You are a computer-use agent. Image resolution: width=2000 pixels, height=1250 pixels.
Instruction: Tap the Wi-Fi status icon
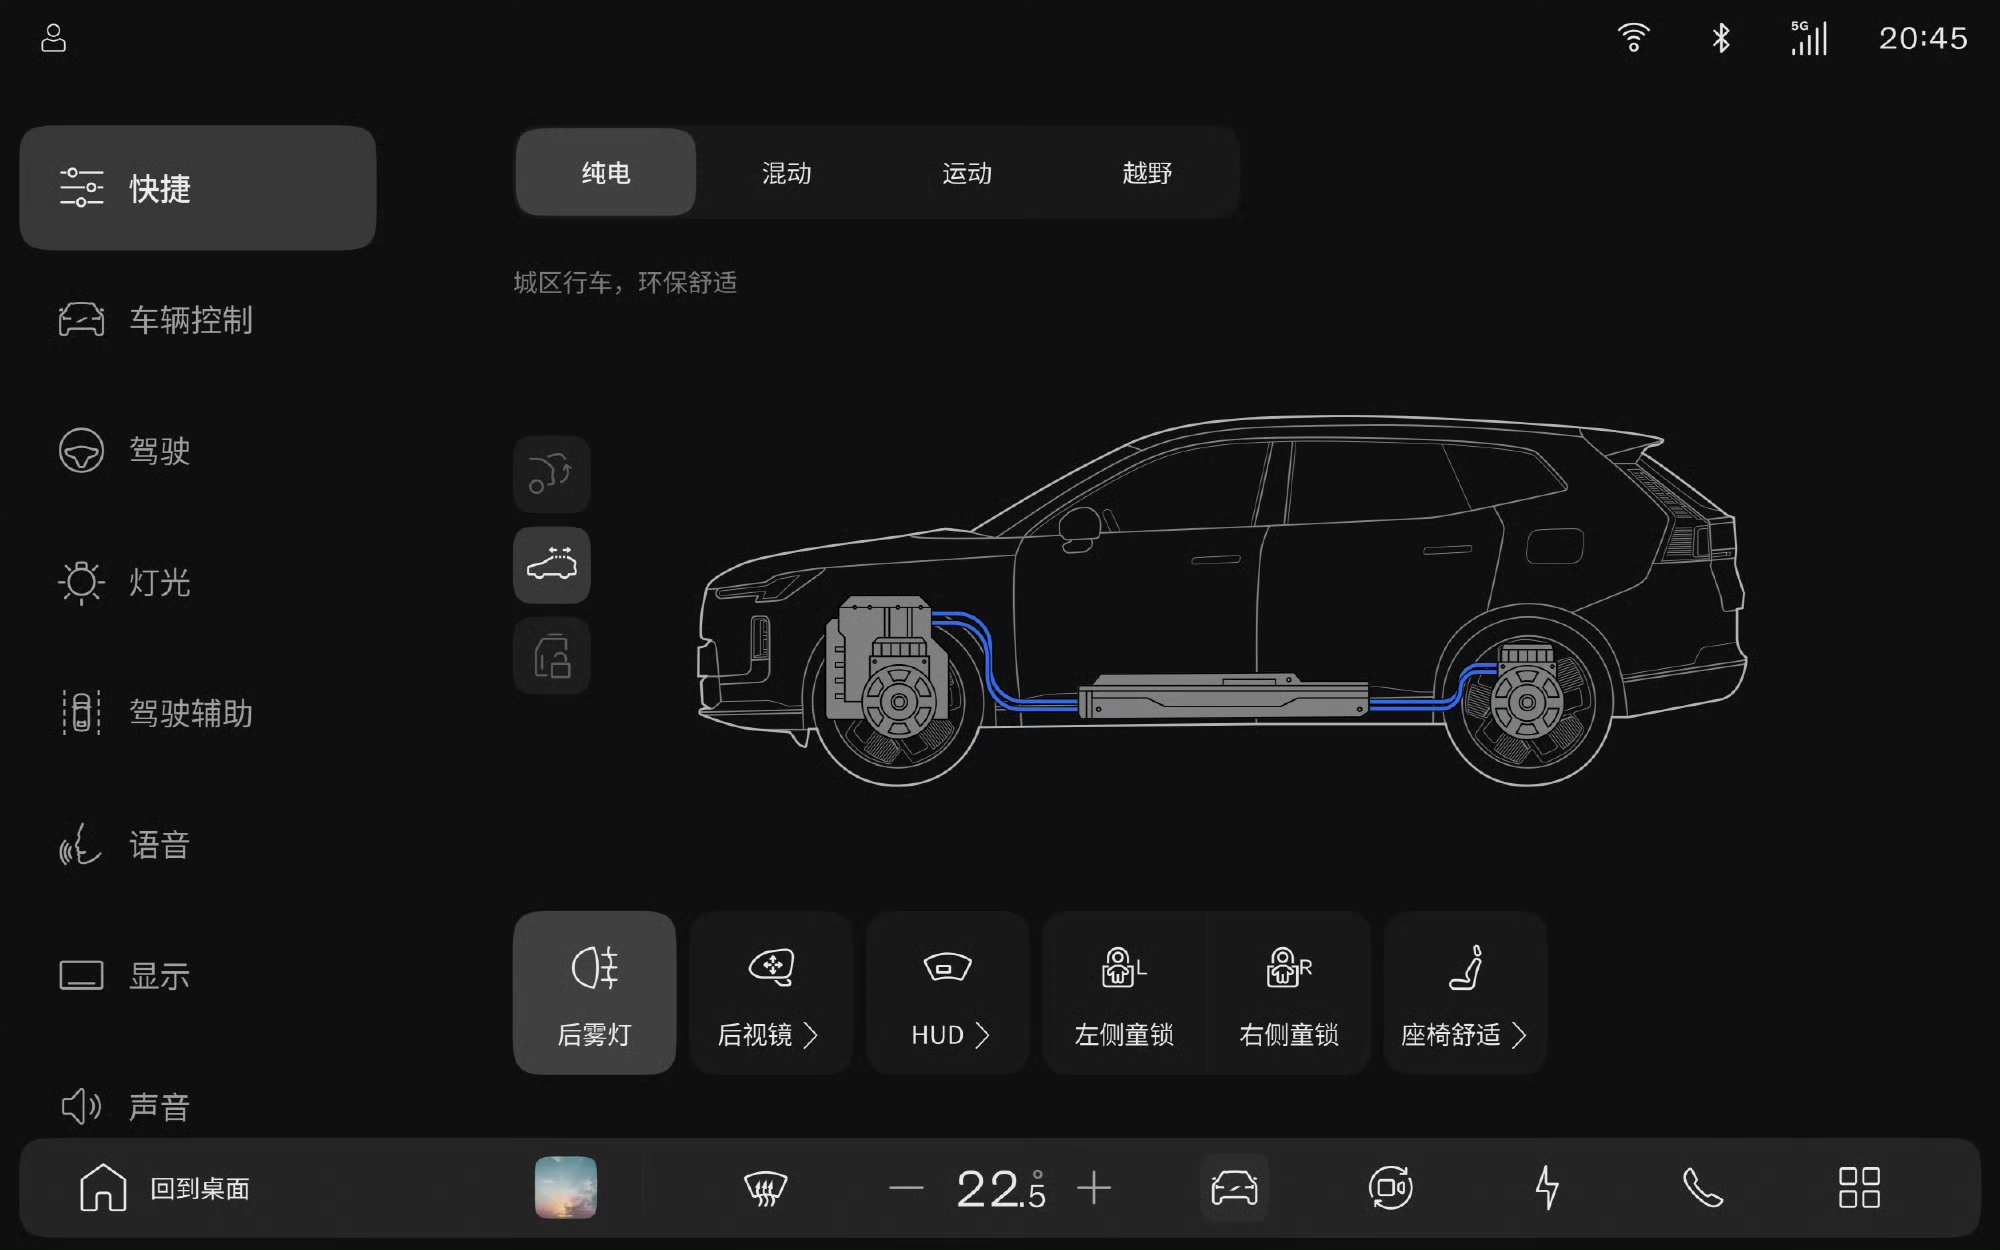coord(1633,38)
